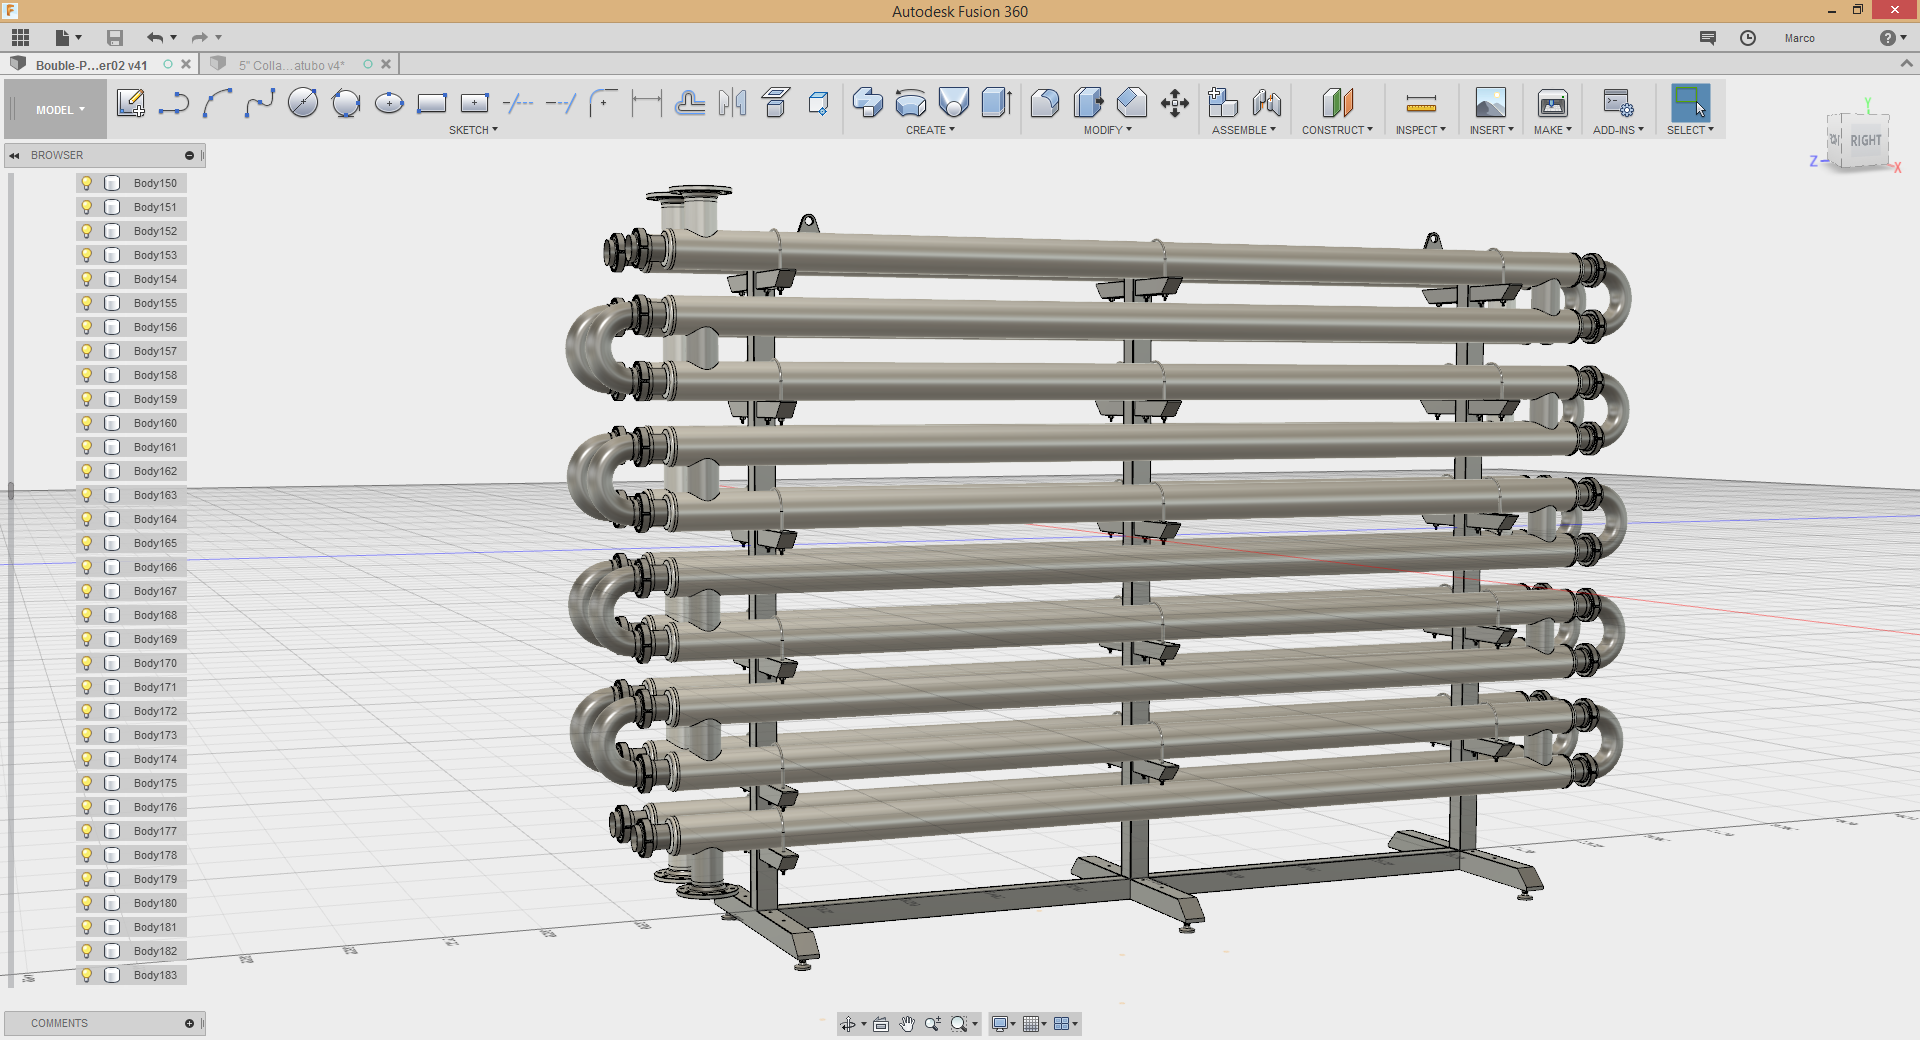
Task: Toggle the light bulb beside Body158
Action: pos(87,375)
